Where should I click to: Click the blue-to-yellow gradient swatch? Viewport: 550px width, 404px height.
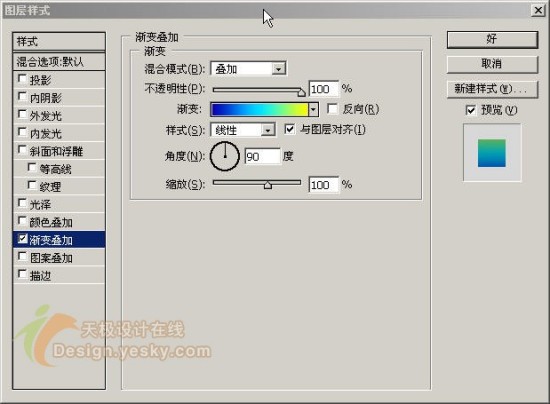click(259, 109)
